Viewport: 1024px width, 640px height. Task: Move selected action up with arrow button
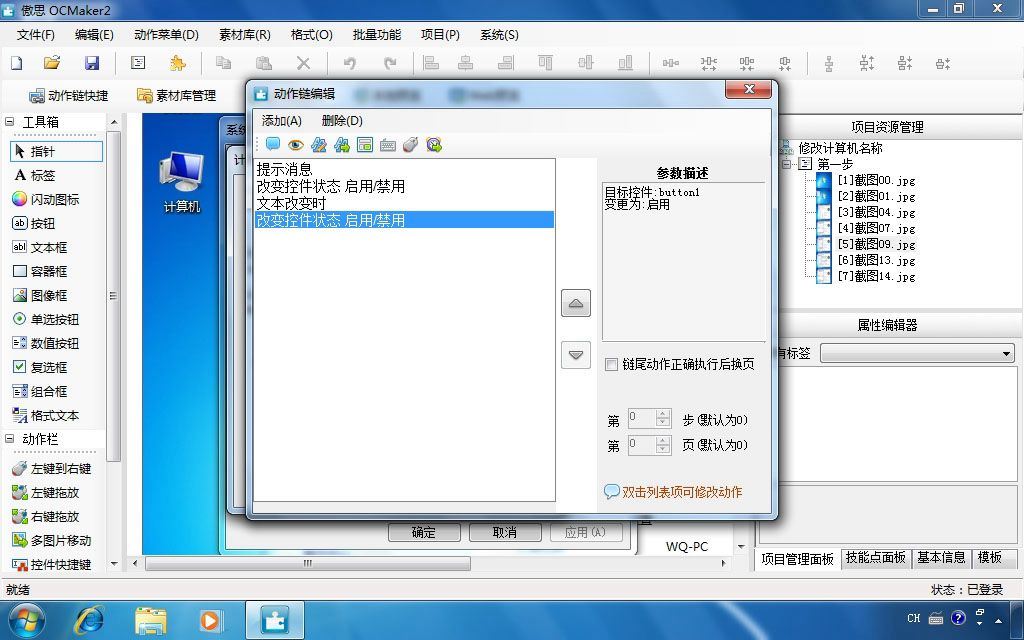[575, 303]
